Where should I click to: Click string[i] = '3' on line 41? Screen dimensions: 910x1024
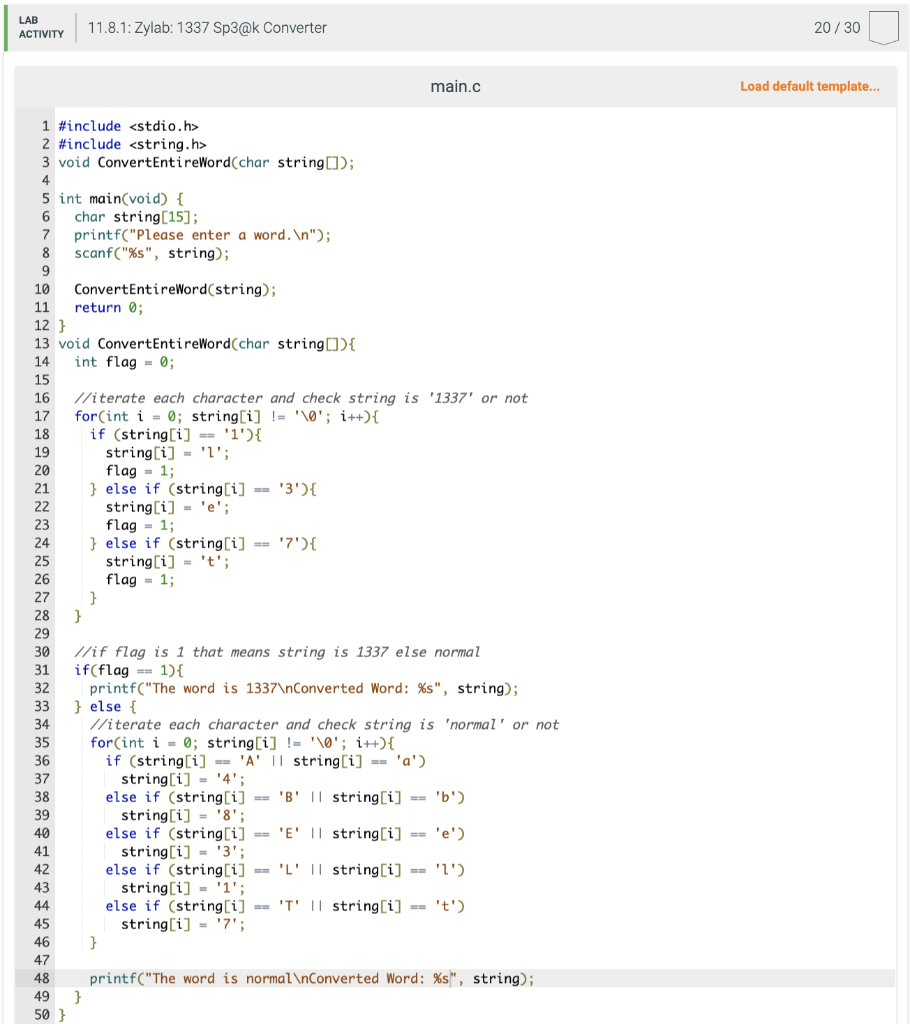(183, 852)
